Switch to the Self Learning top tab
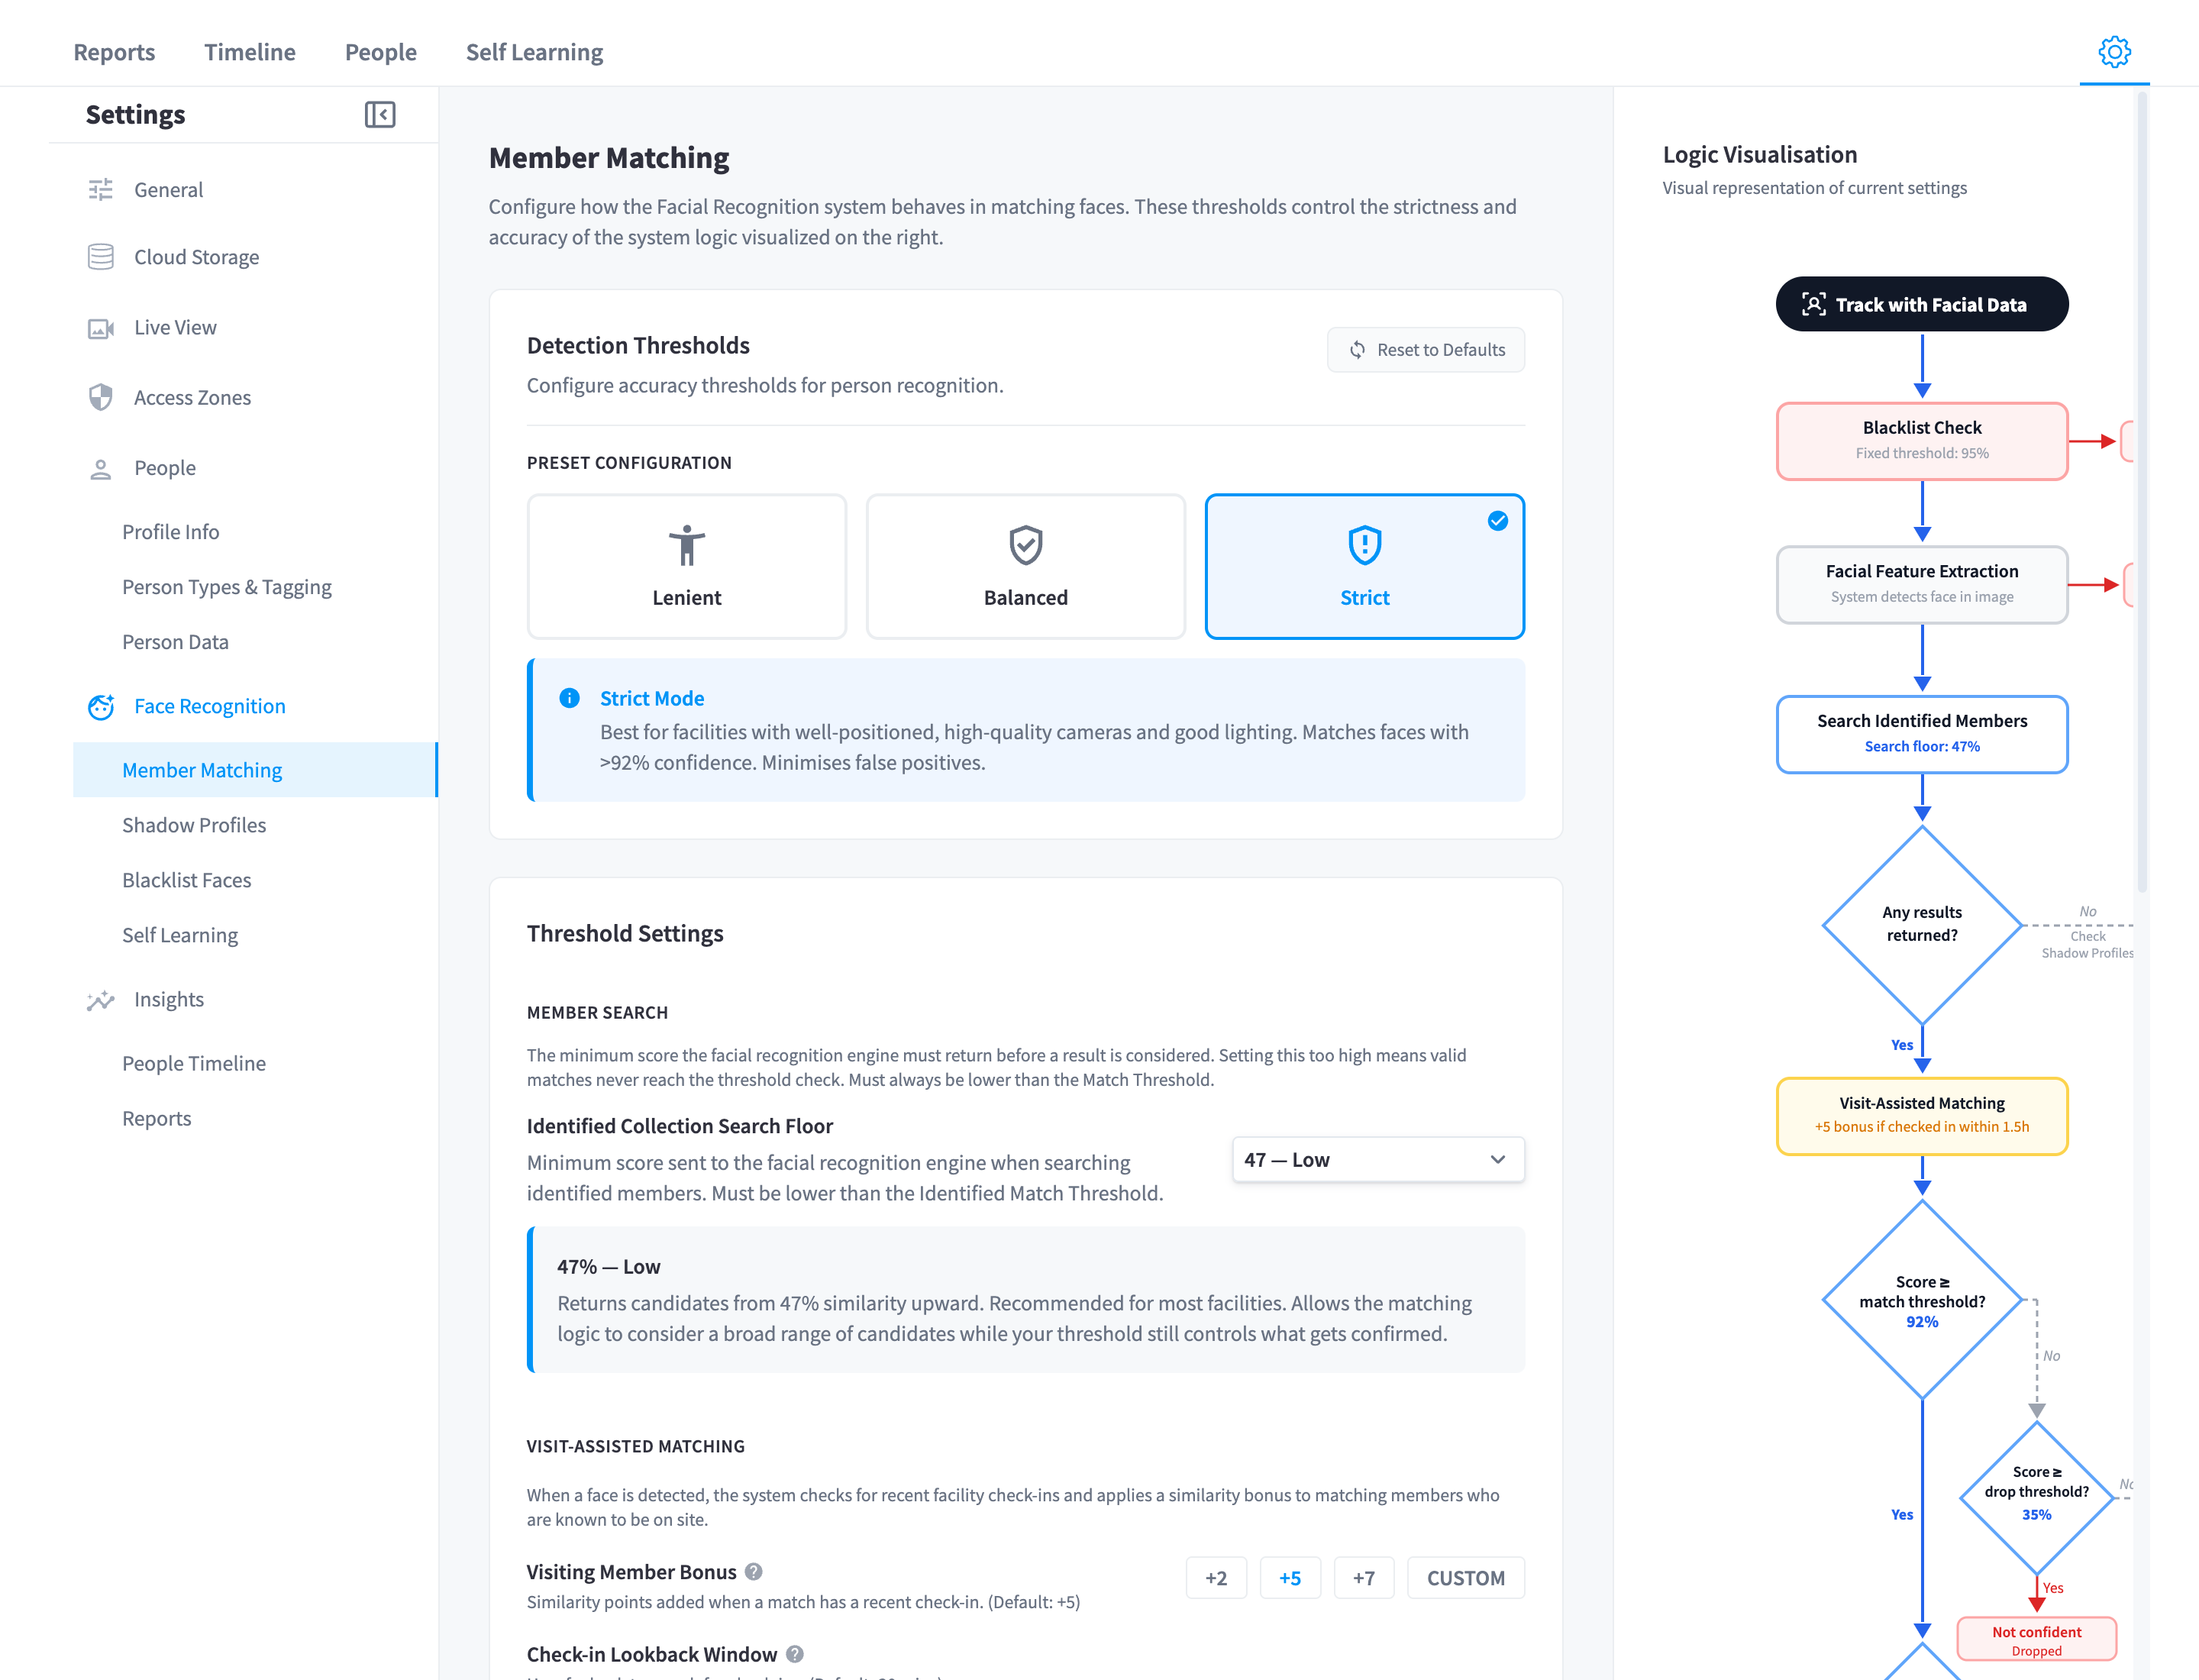2199x1680 pixels. click(535, 52)
